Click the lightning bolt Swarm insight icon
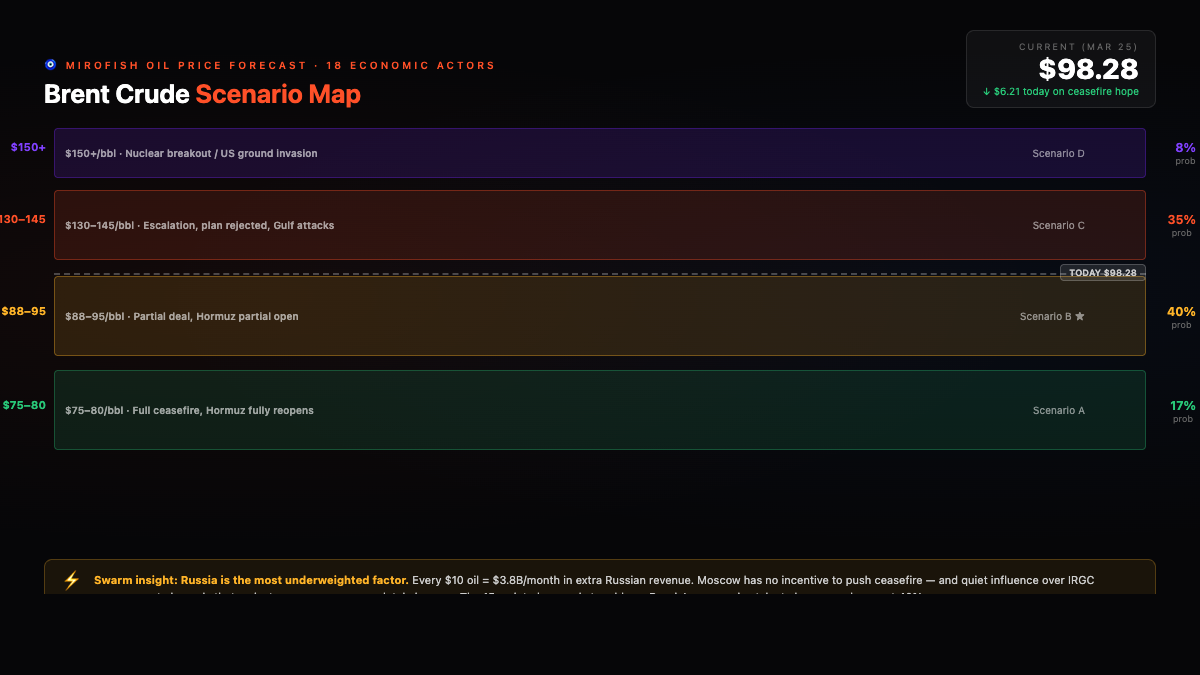Image resolution: width=1200 pixels, height=675 pixels. [x=71, y=580]
